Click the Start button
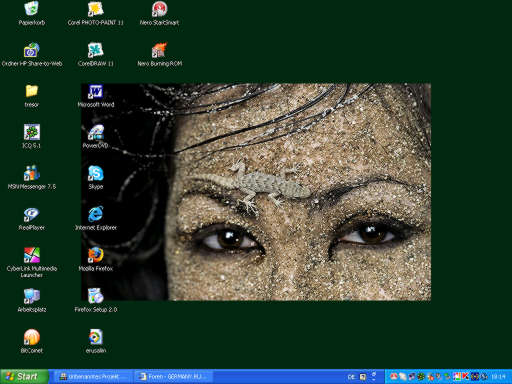 [24, 377]
